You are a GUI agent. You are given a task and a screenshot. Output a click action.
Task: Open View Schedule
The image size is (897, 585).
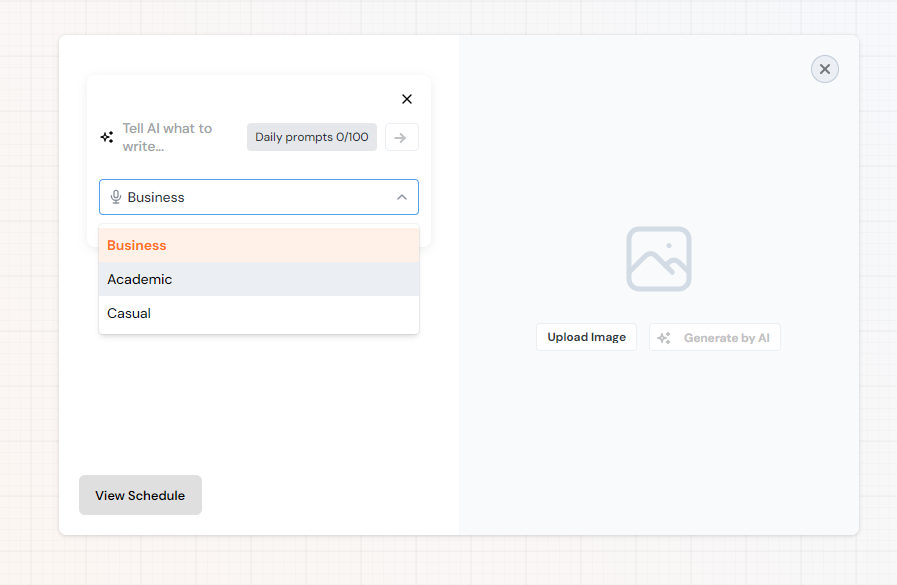[140, 495]
